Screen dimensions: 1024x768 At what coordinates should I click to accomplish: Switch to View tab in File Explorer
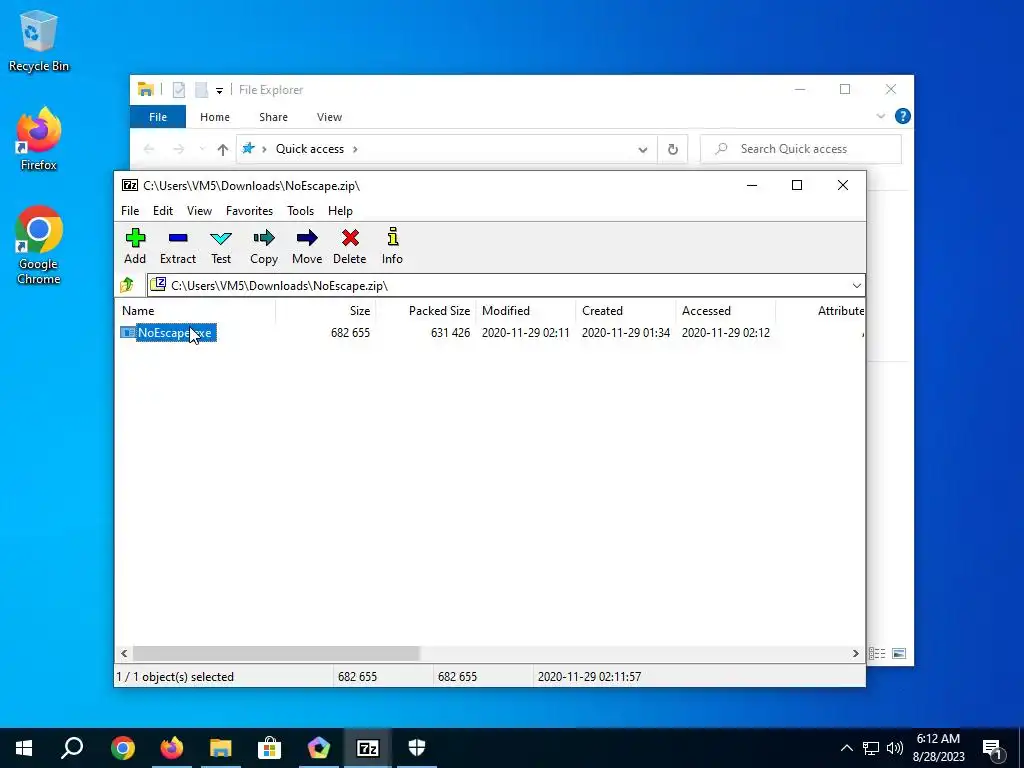329,117
